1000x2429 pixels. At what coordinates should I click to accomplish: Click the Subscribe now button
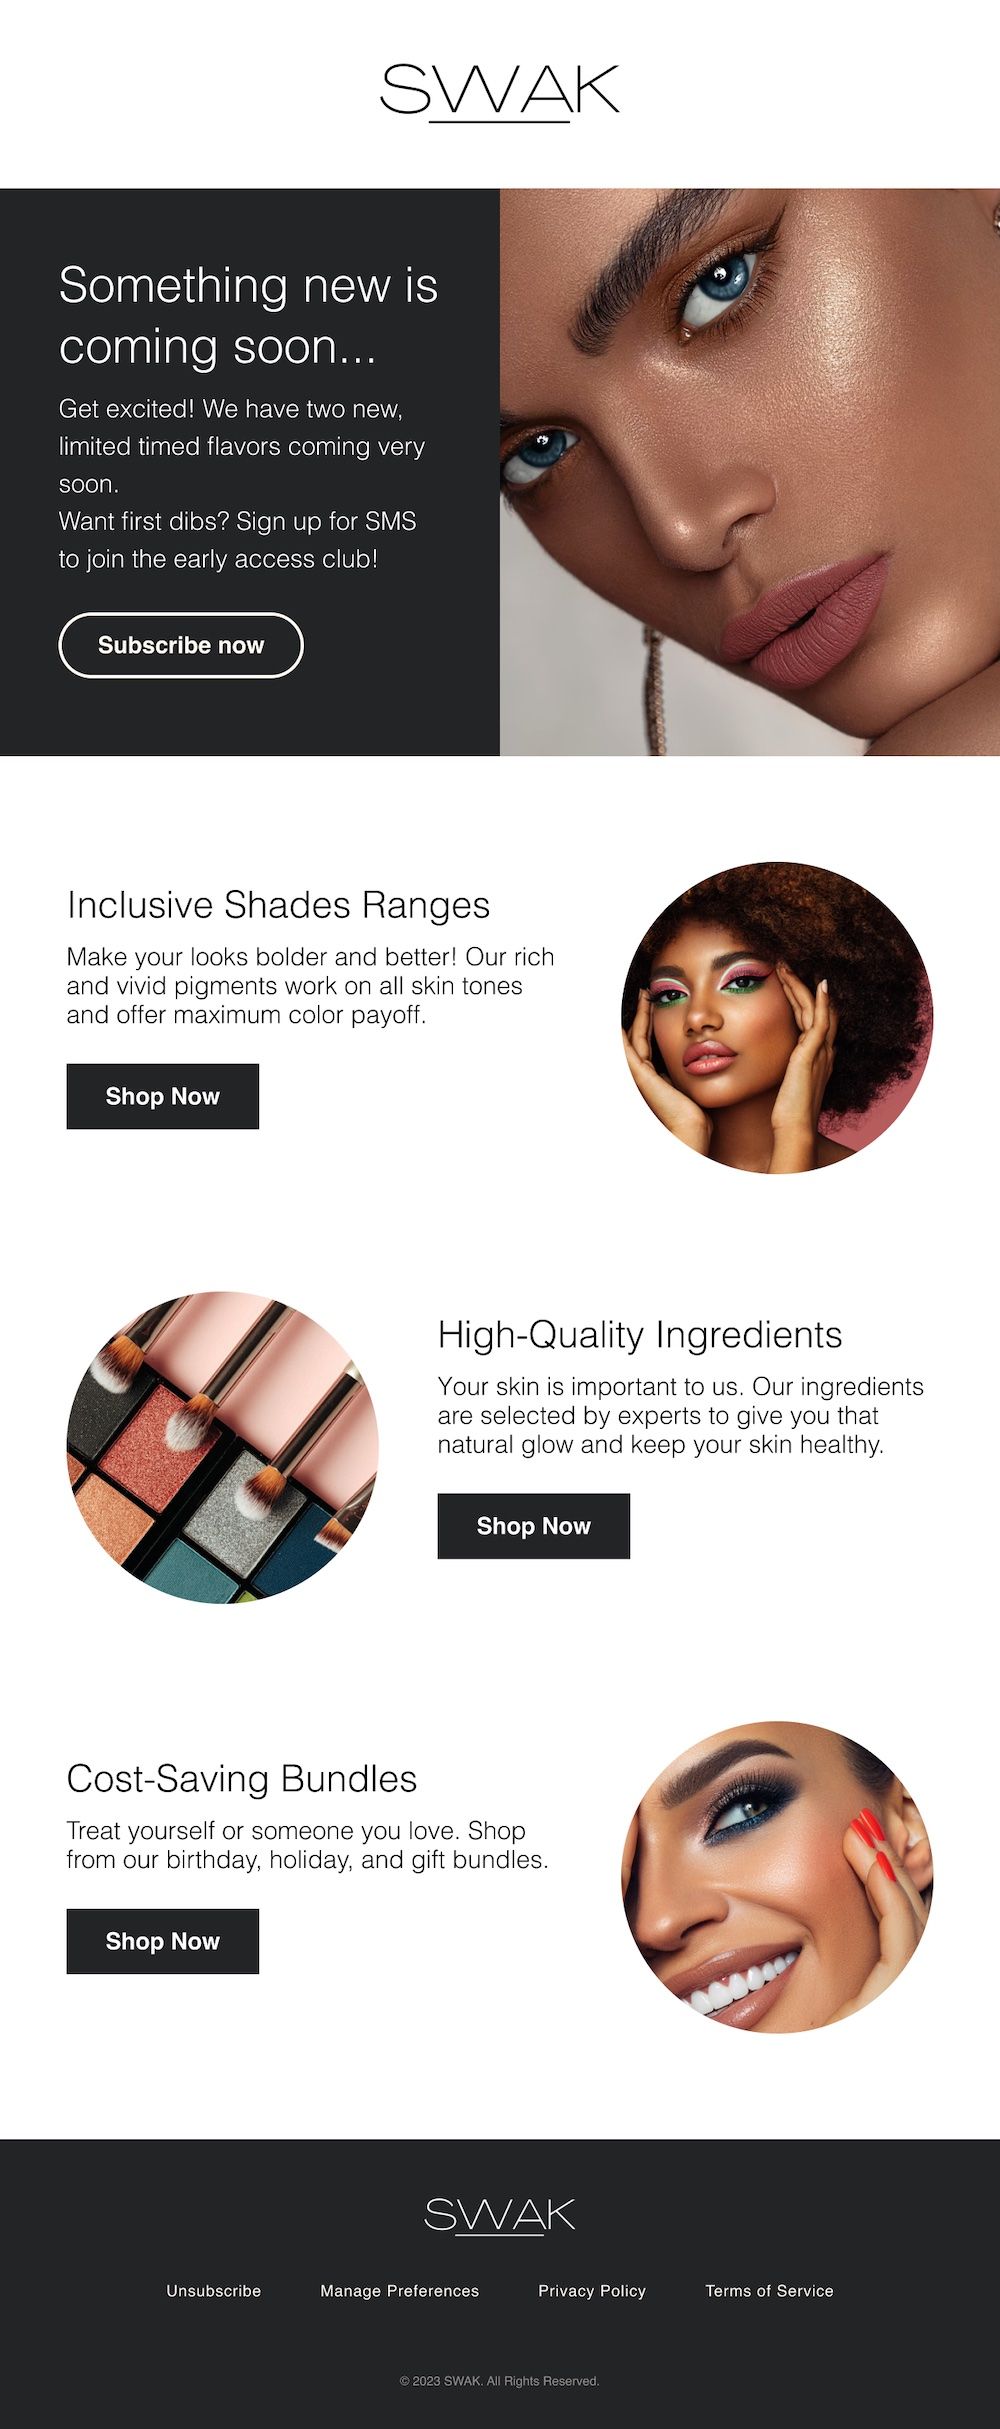[x=181, y=645]
